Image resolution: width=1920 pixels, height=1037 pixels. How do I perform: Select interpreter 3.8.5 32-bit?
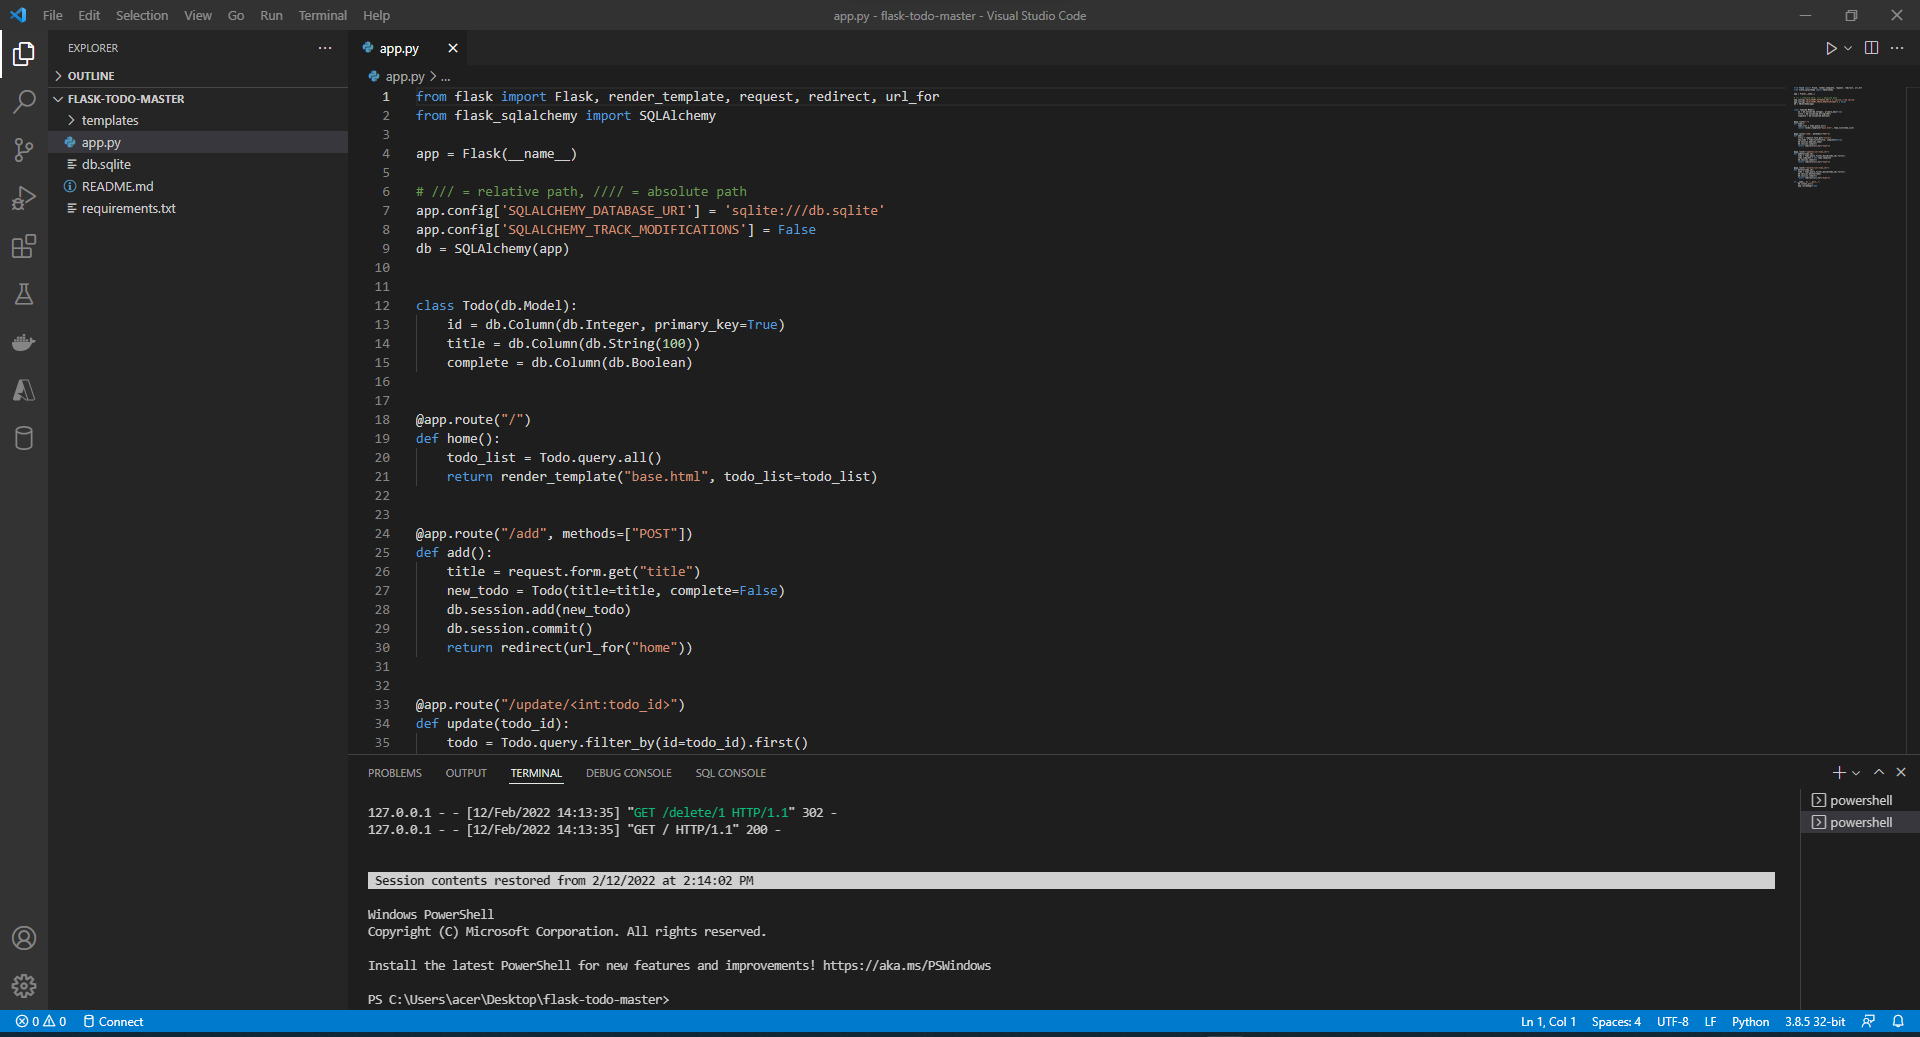(x=1815, y=1021)
